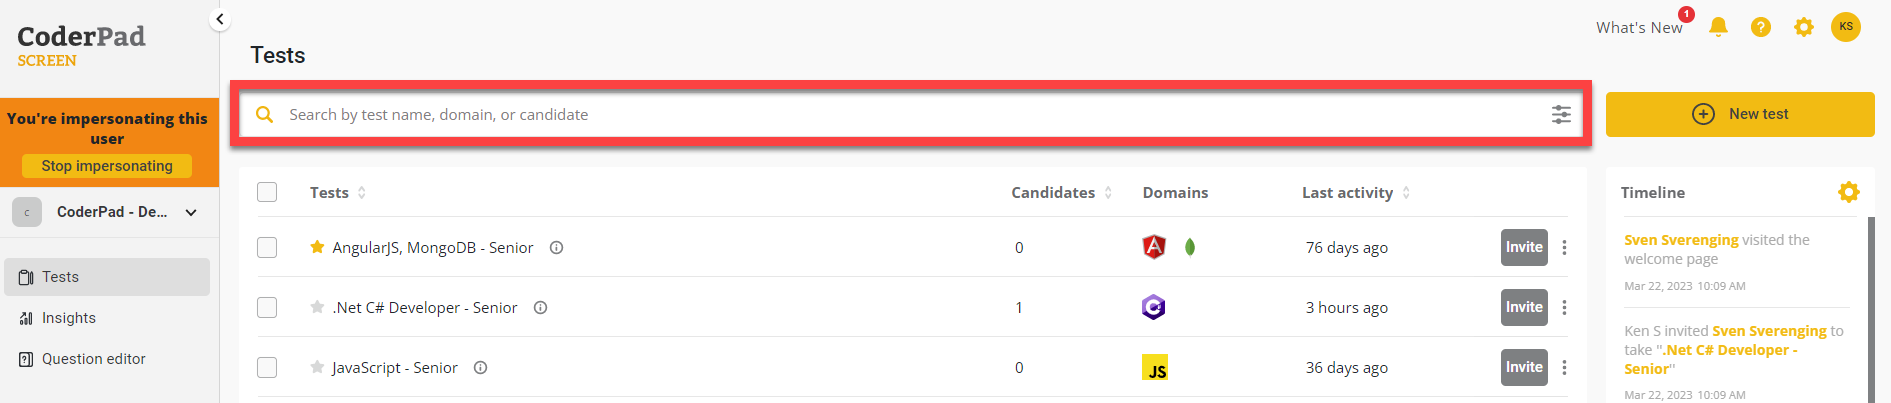1891x403 pixels.
Task: Collapse the left sidebar with arrow
Action: coord(220,19)
